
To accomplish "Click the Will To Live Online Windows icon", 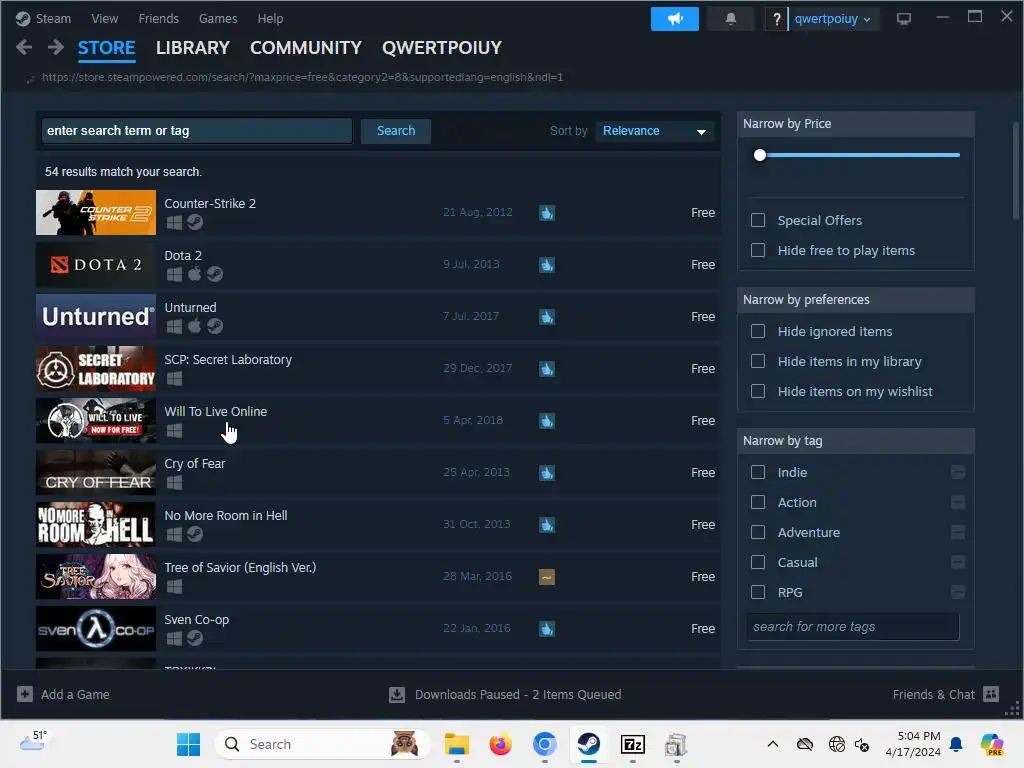I will [x=174, y=430].
